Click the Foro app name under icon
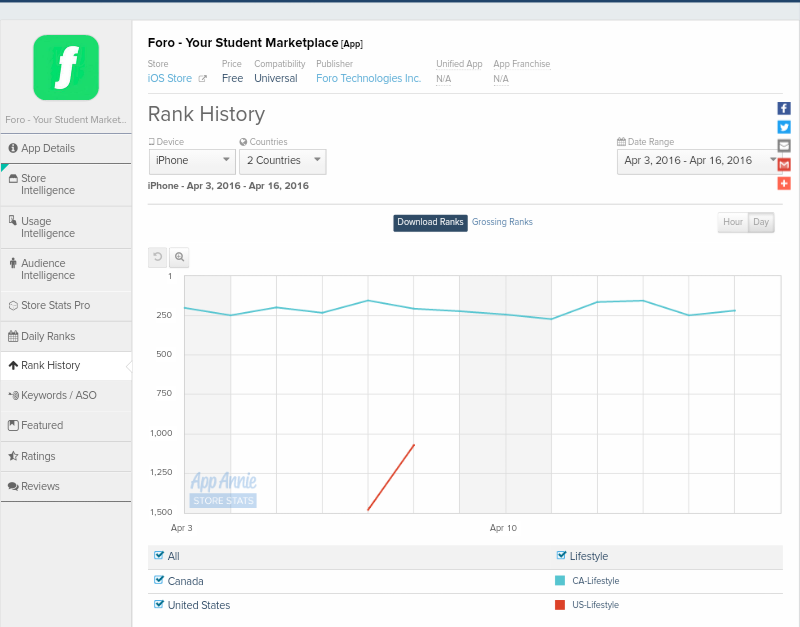The image size is (800, 627). pyautogui.click(x=66, y=119)
